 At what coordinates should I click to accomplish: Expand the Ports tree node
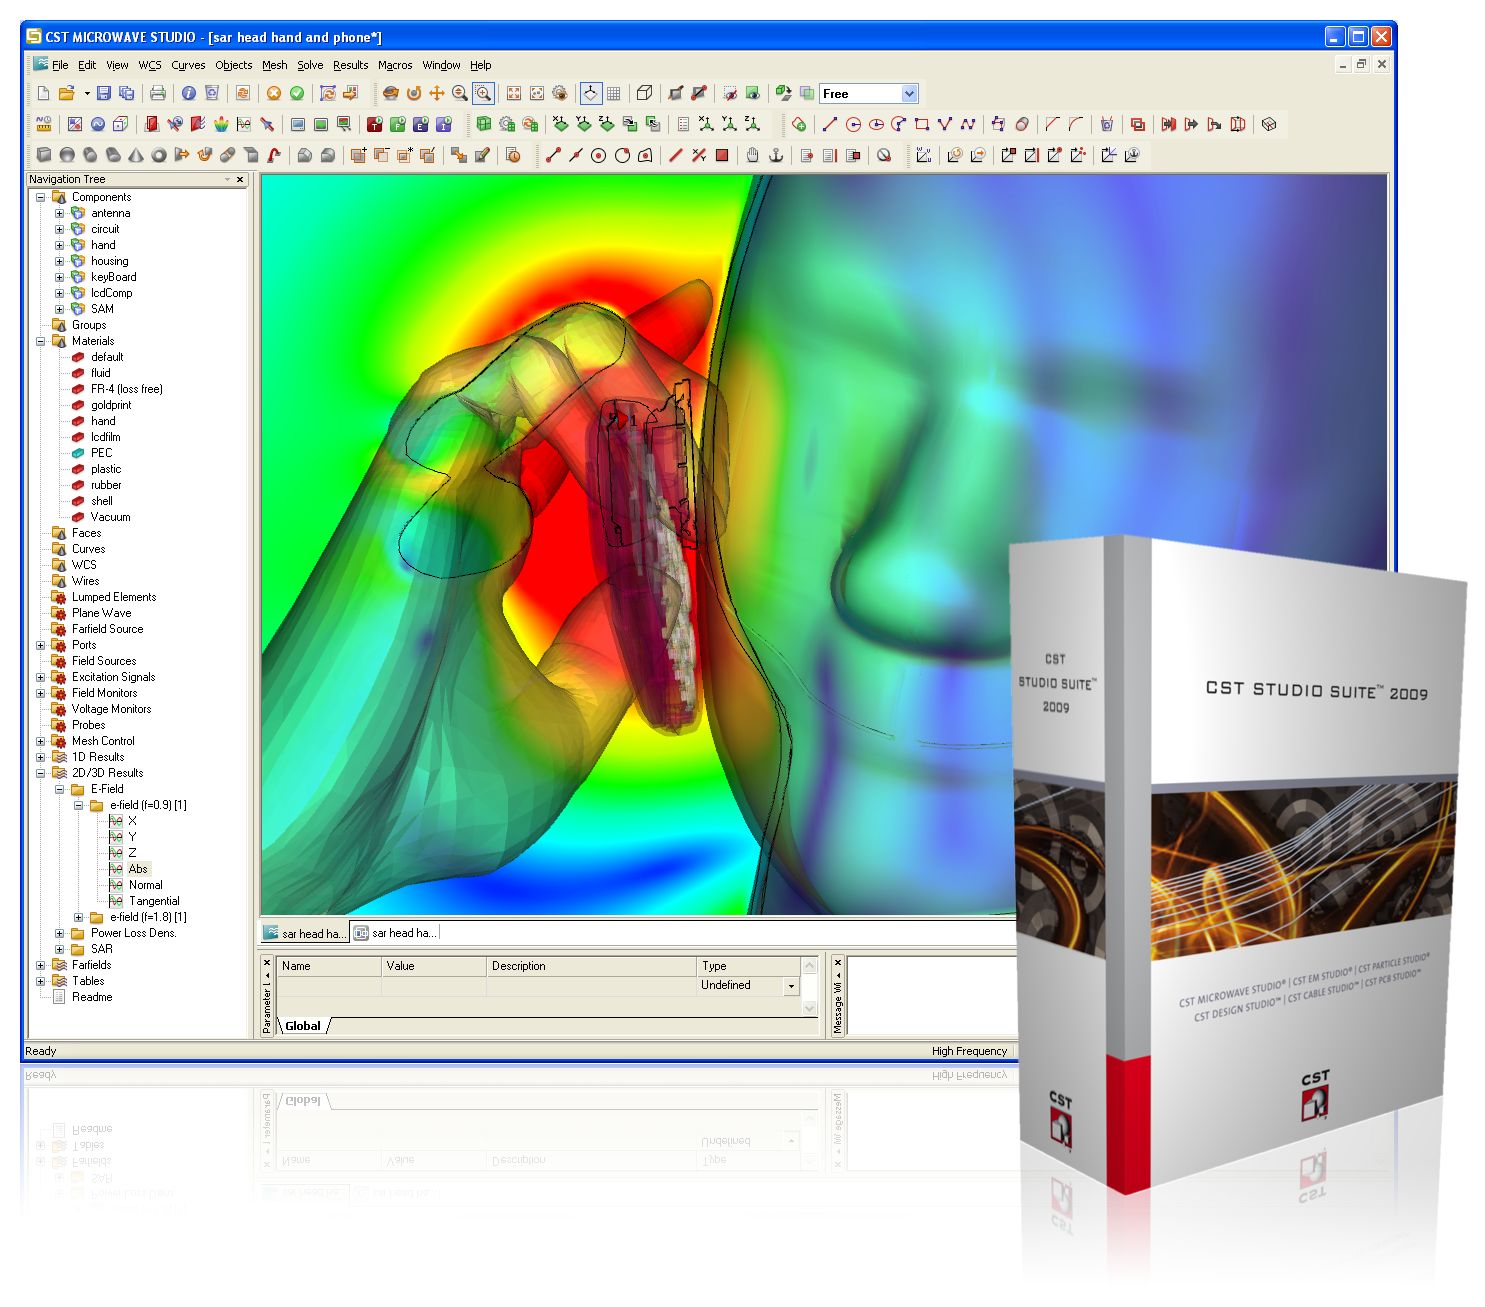coord(40,645)
